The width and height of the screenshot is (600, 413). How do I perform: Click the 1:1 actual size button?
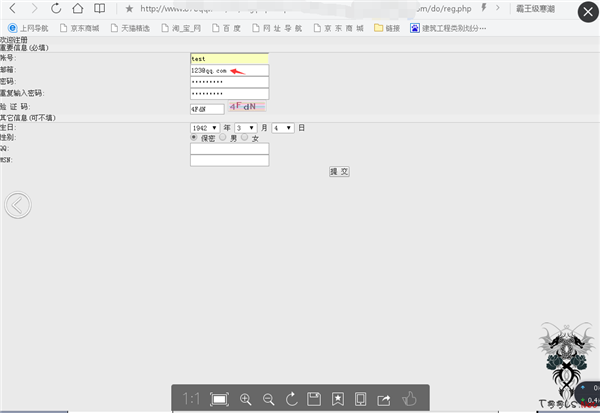[191, 399]
